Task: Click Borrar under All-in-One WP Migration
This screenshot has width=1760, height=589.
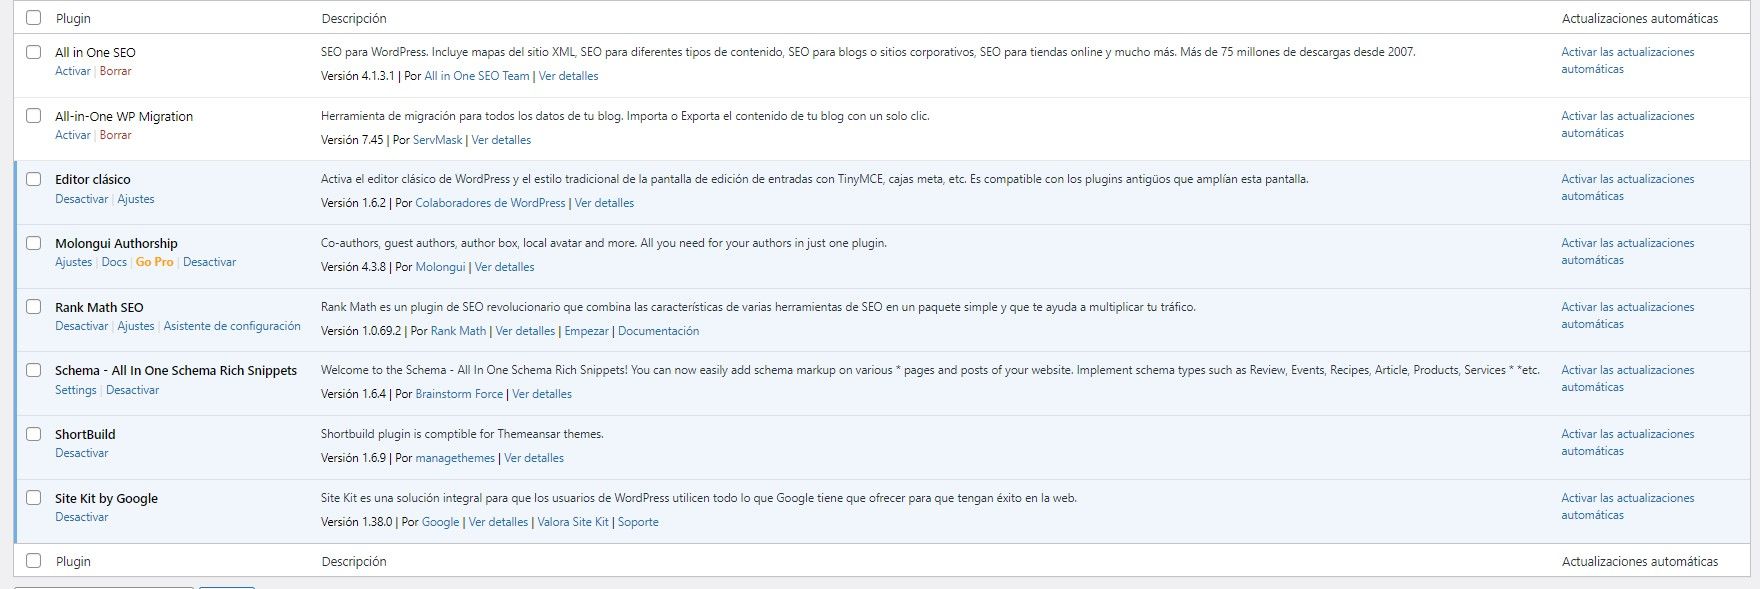Action: (116, 135)
